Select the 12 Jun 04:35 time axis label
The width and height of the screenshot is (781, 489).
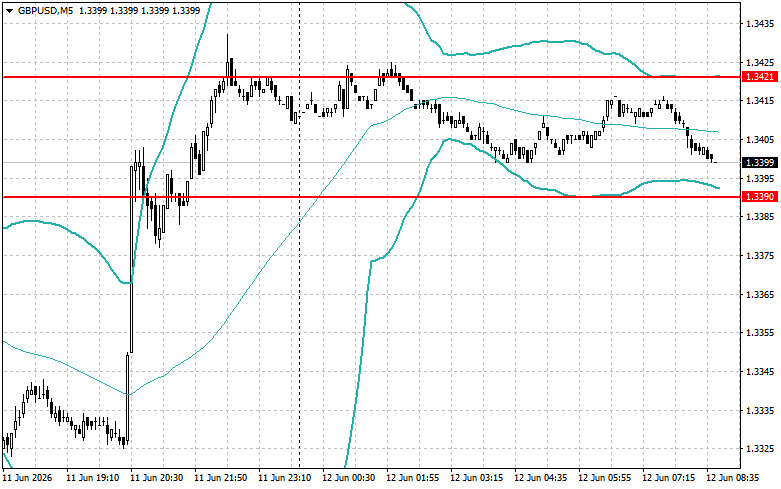click(540, 478)
